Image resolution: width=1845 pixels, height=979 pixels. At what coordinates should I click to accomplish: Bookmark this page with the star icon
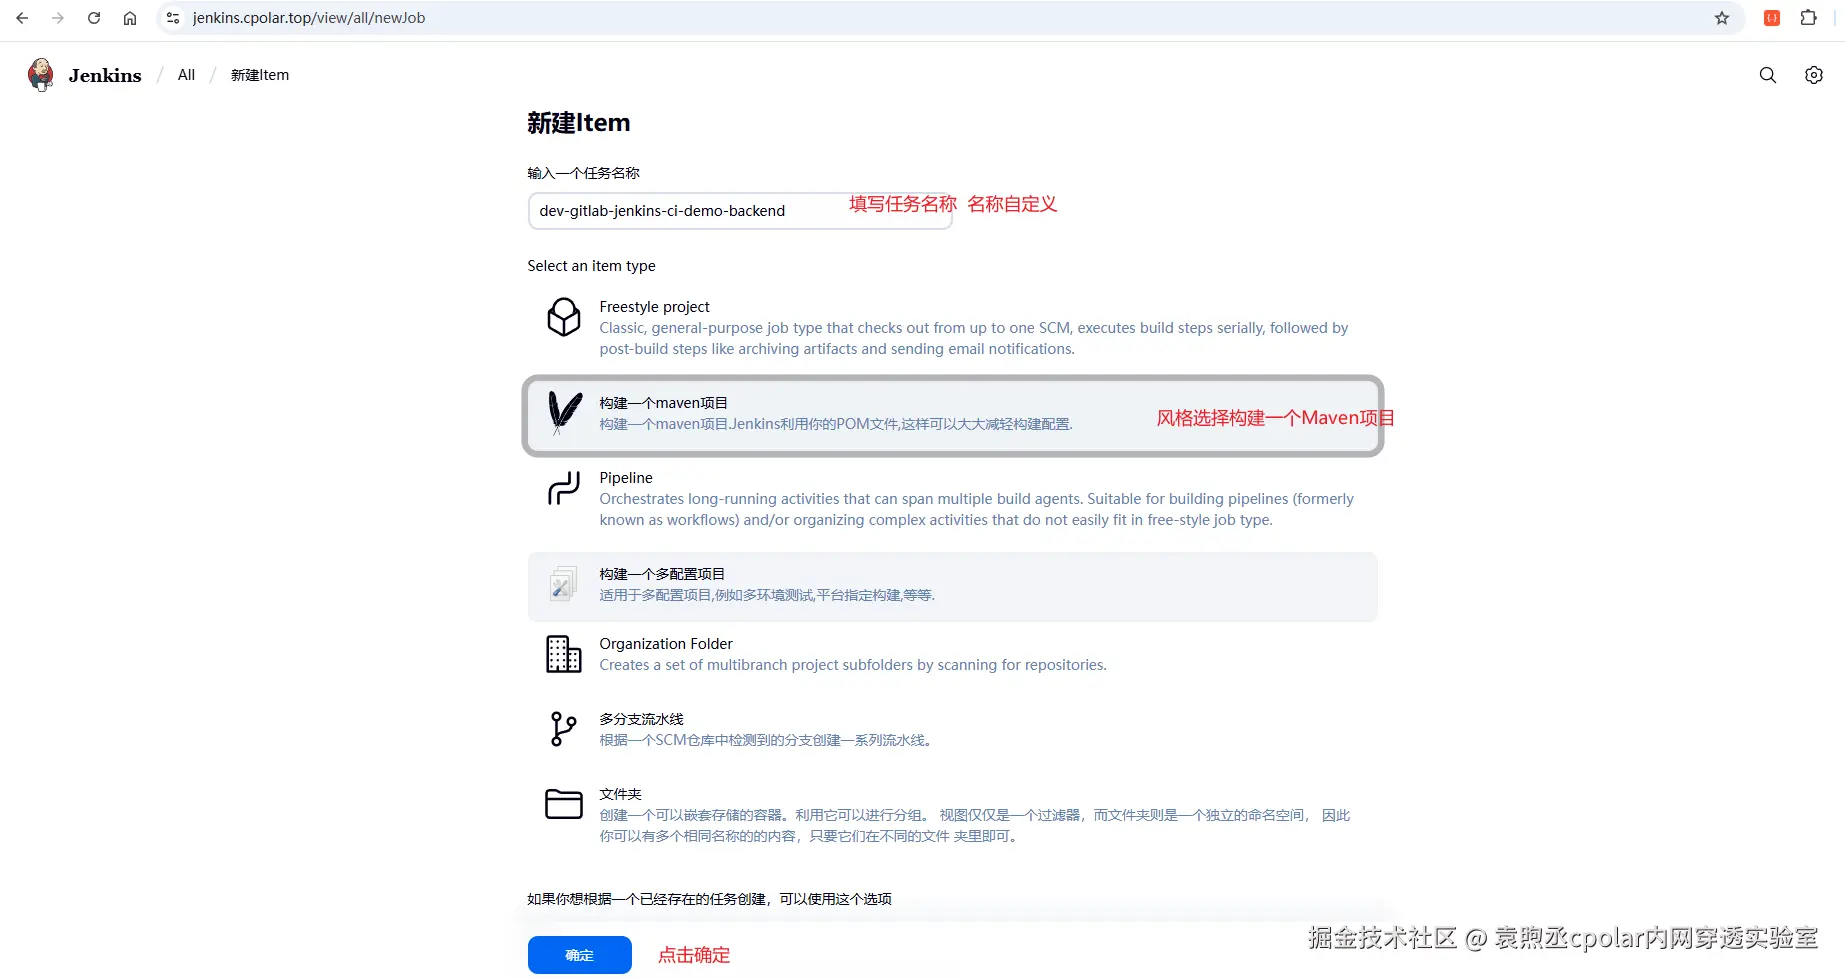coord(1722,18)
